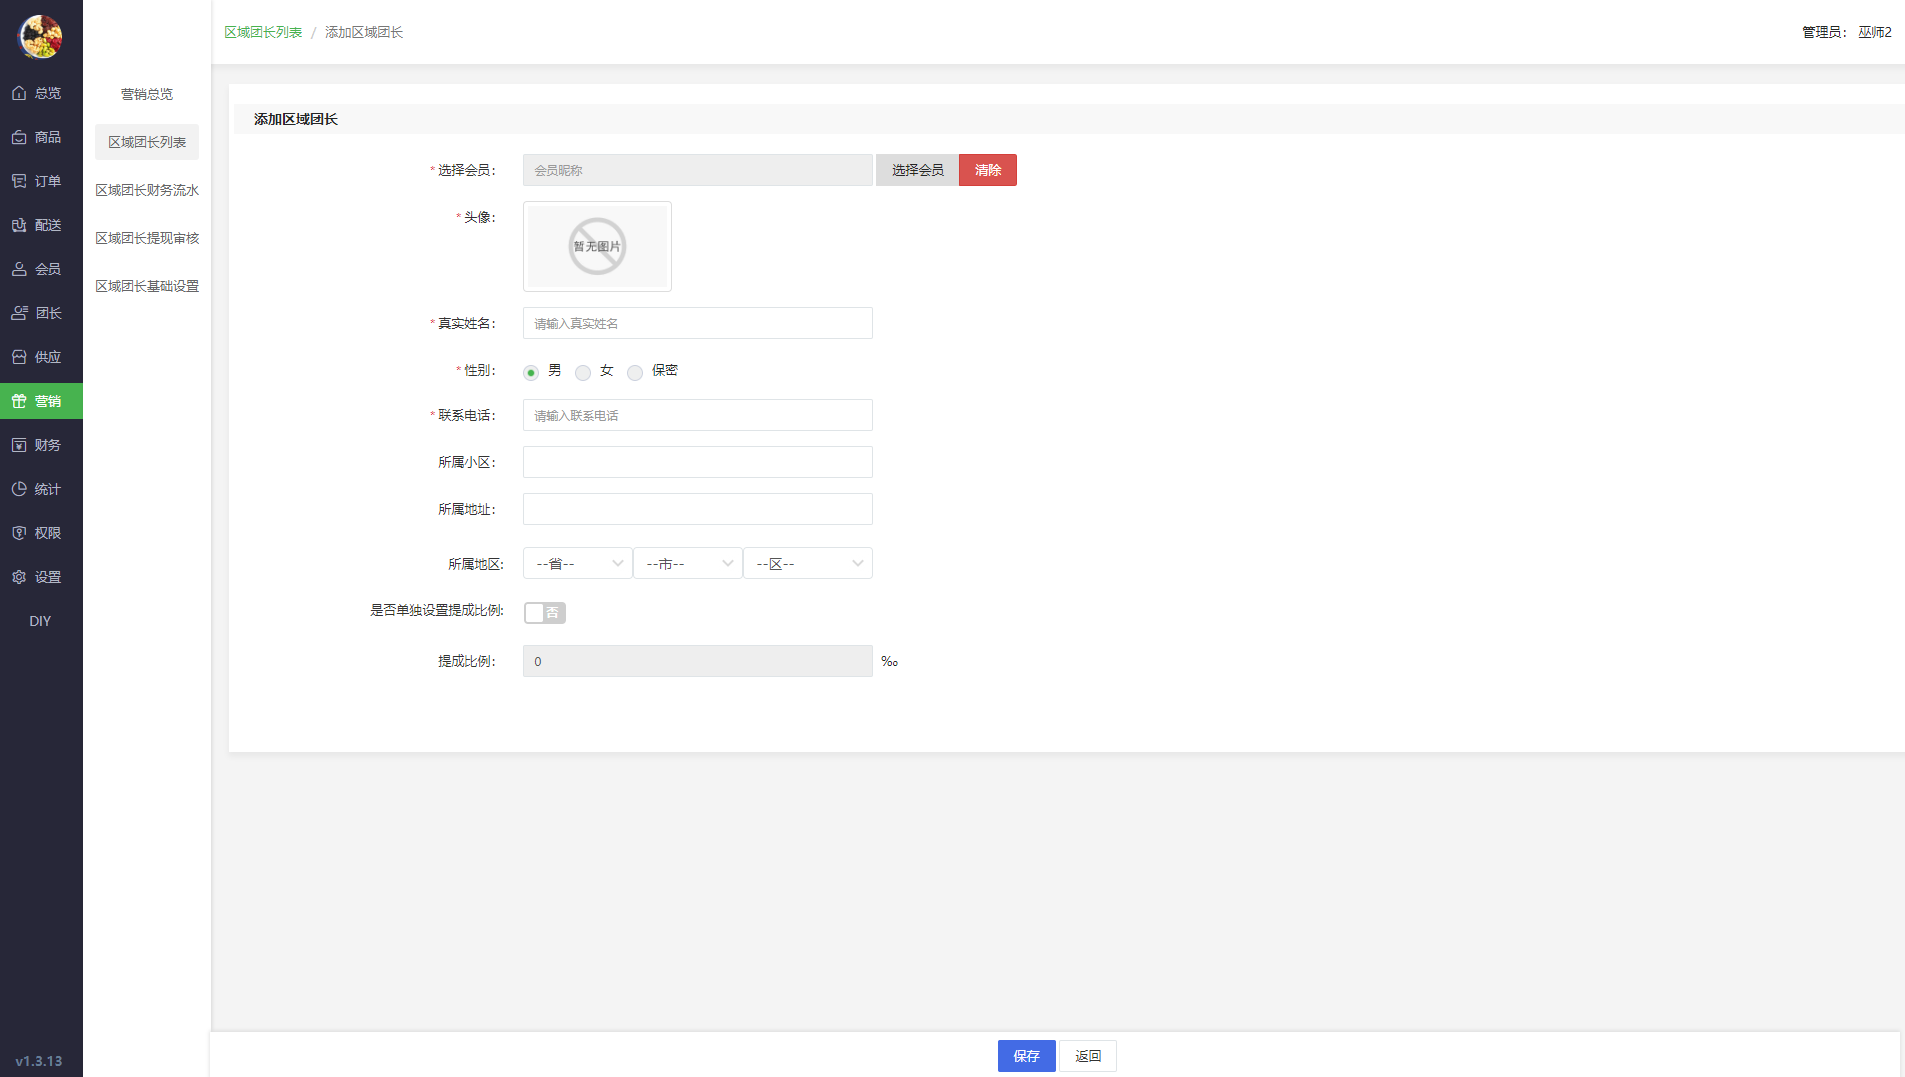
Task: Click the 暂无图片 avatar upload placeholder
Action: (x=597, y=246)
